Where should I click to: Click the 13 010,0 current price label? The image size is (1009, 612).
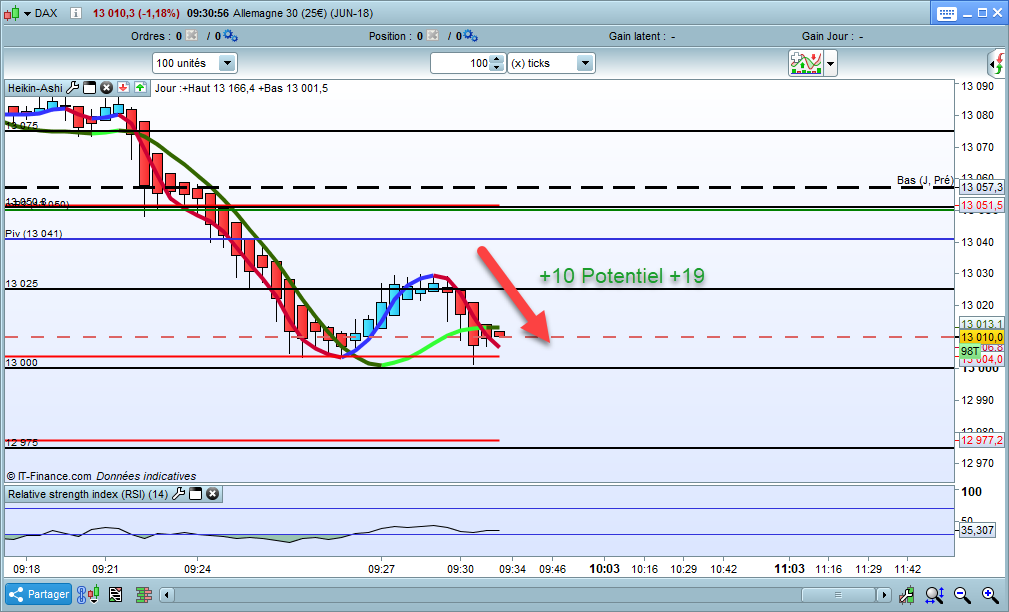pos(981,337)
